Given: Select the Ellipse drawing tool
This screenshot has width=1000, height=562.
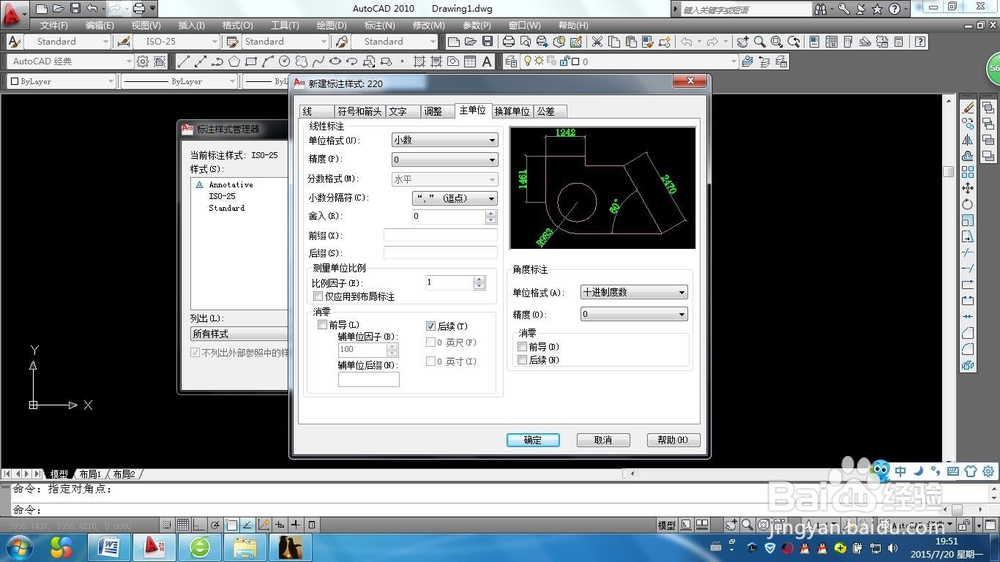Looking at the screenshot, I should [x=335, y=61].
